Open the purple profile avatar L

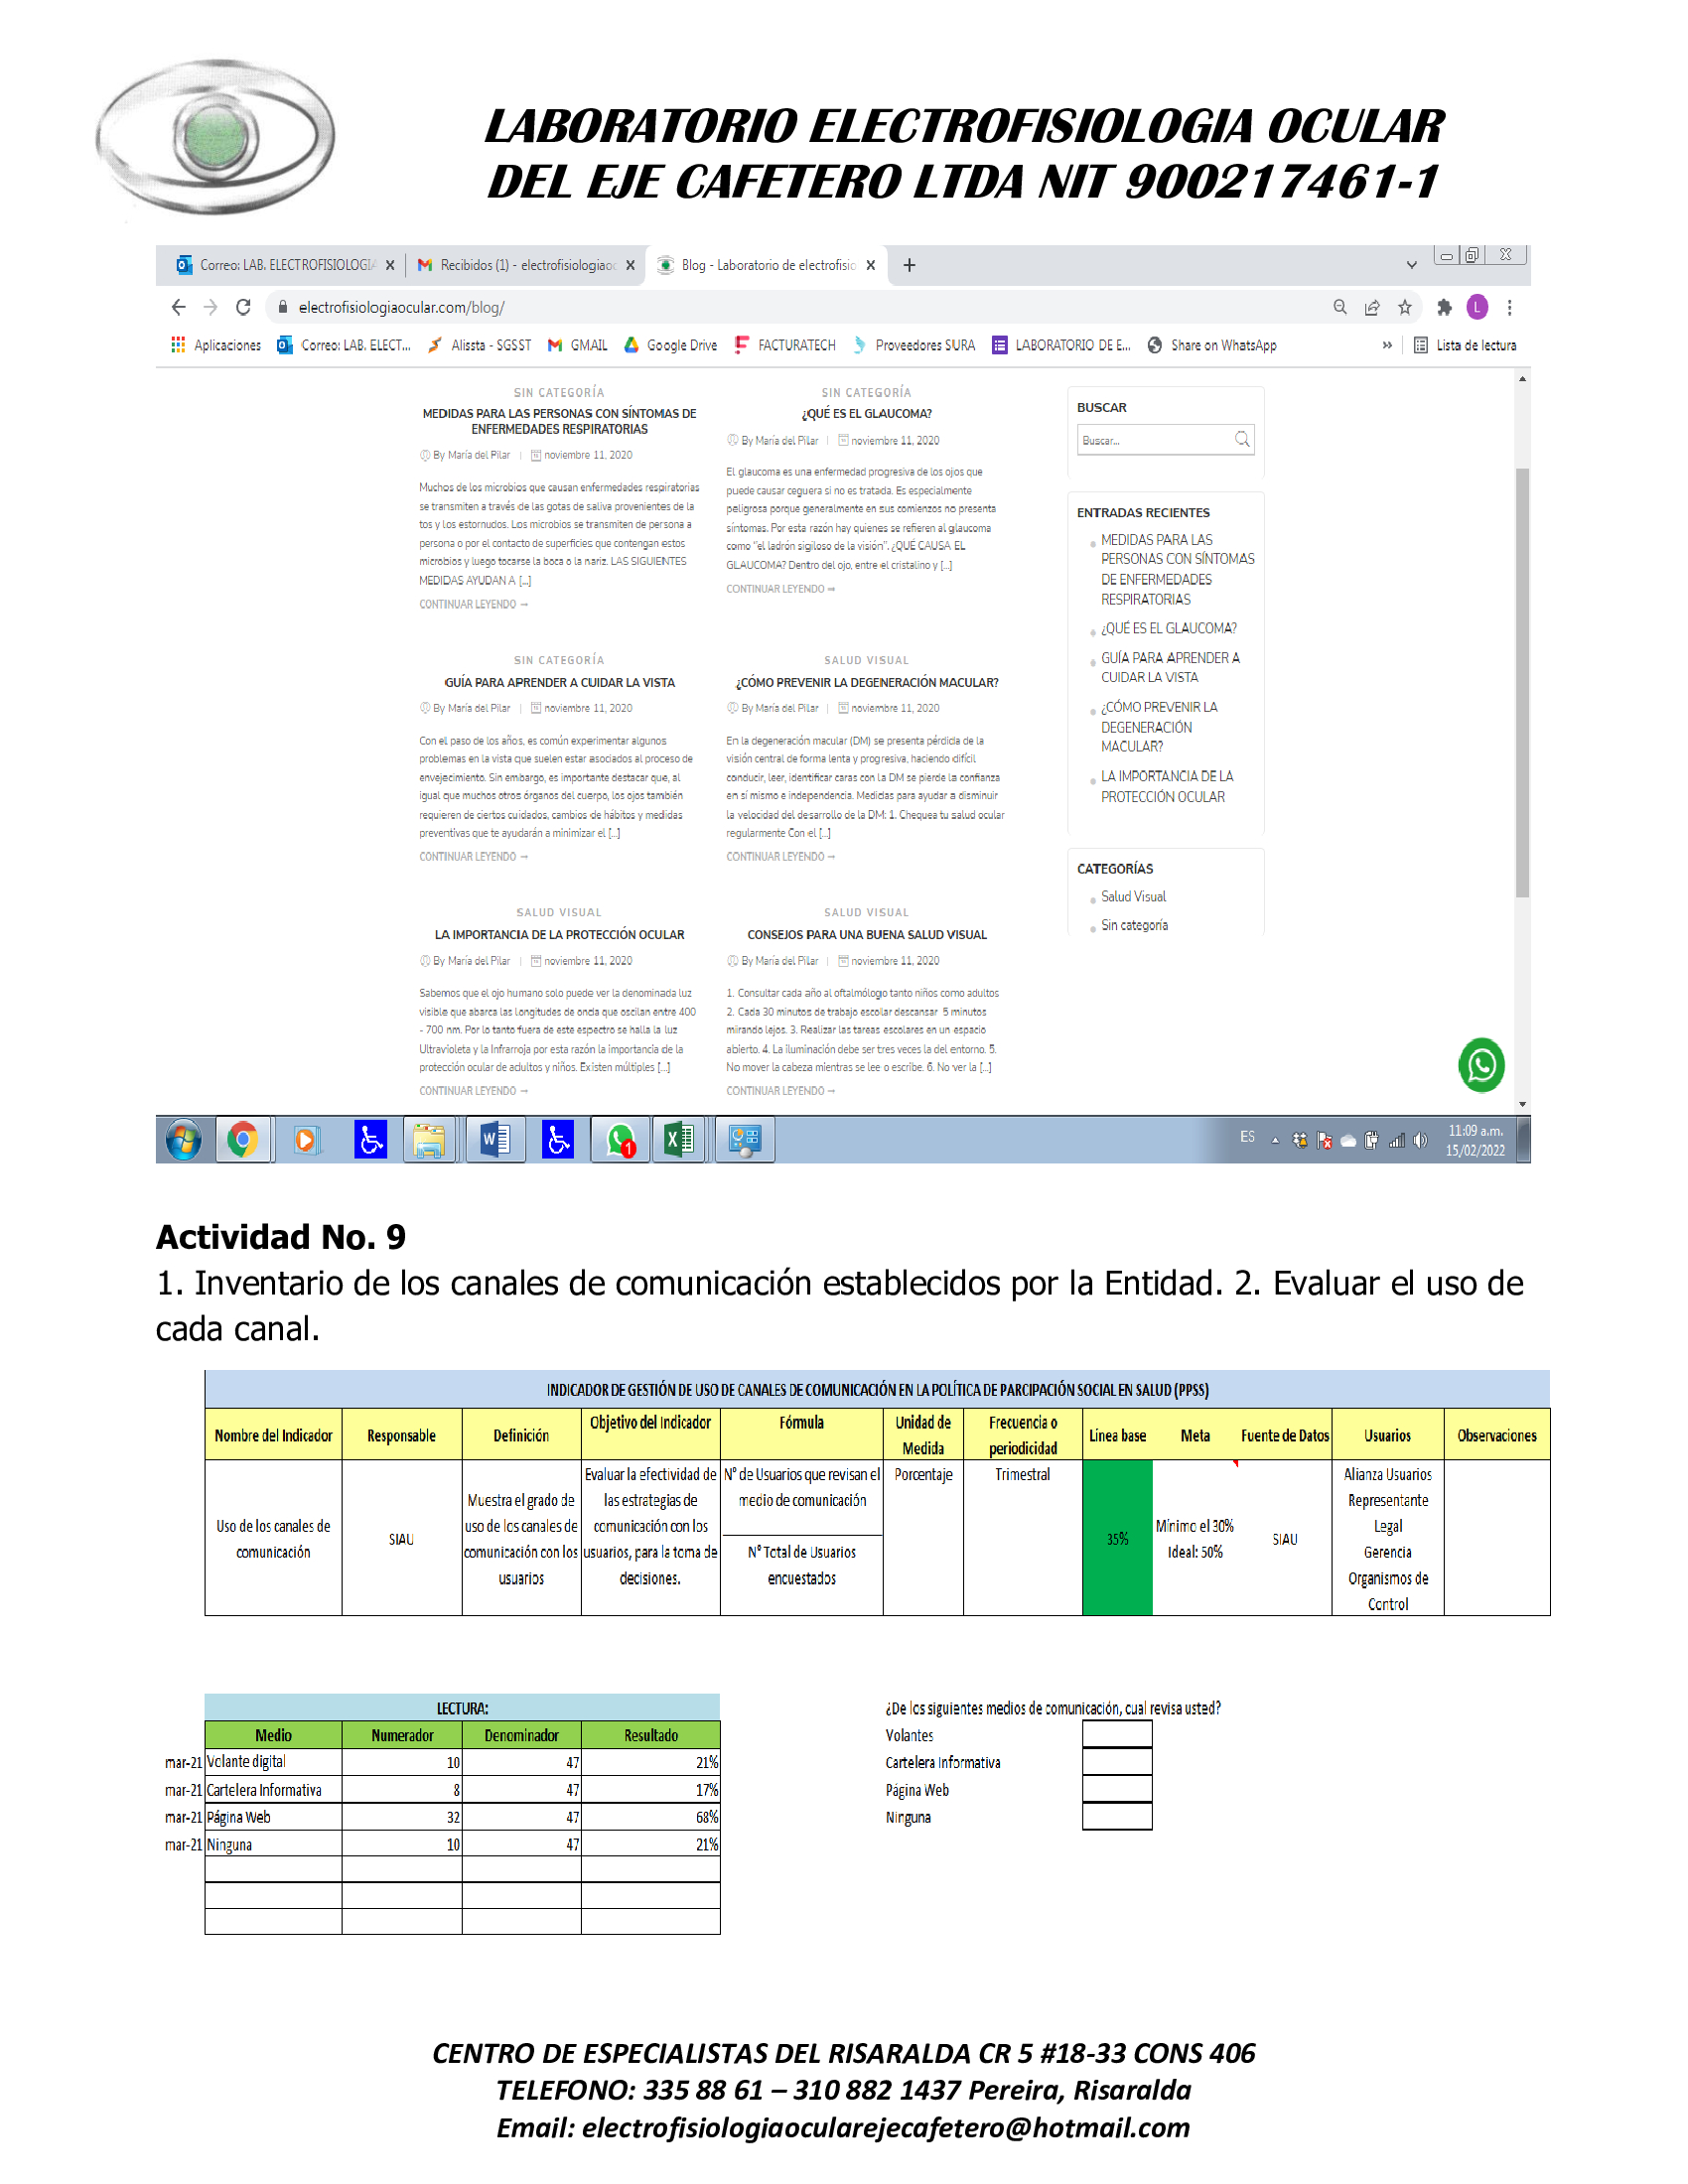(1477, 307)
